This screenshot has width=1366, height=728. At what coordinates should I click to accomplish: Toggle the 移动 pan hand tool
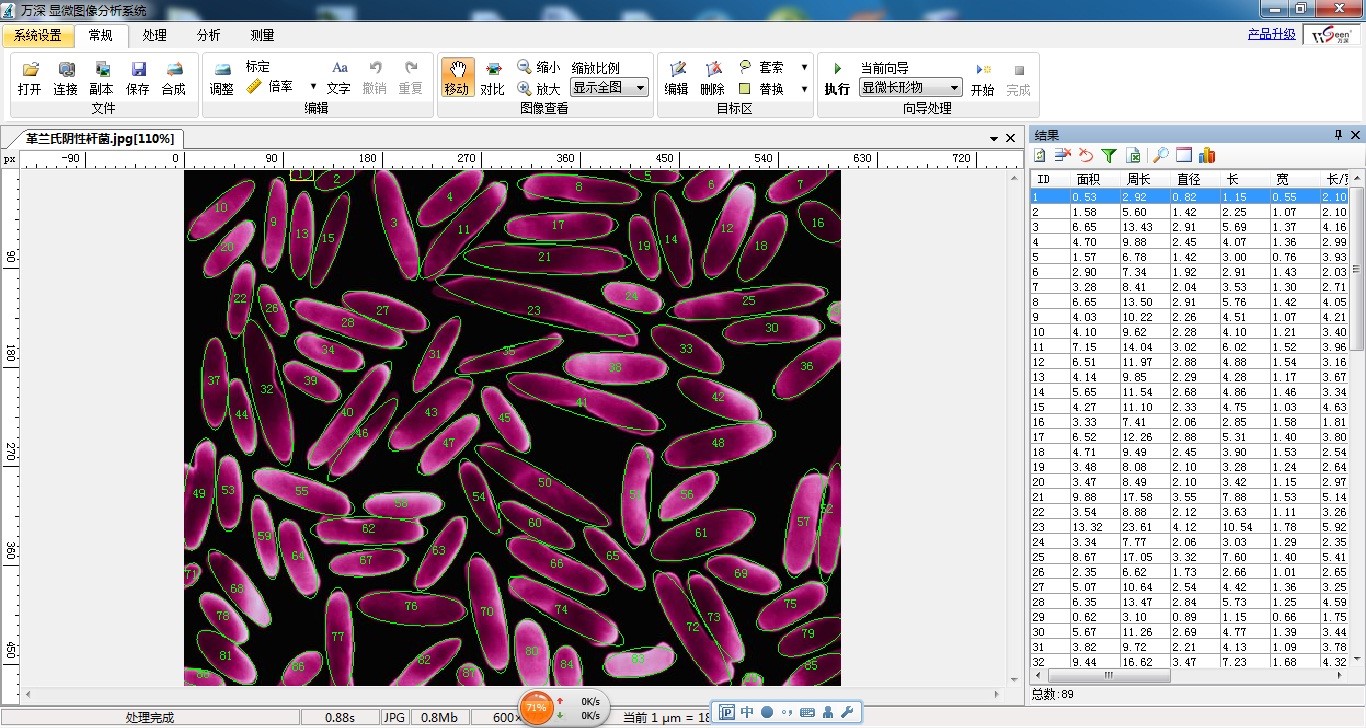click(456, 78)
